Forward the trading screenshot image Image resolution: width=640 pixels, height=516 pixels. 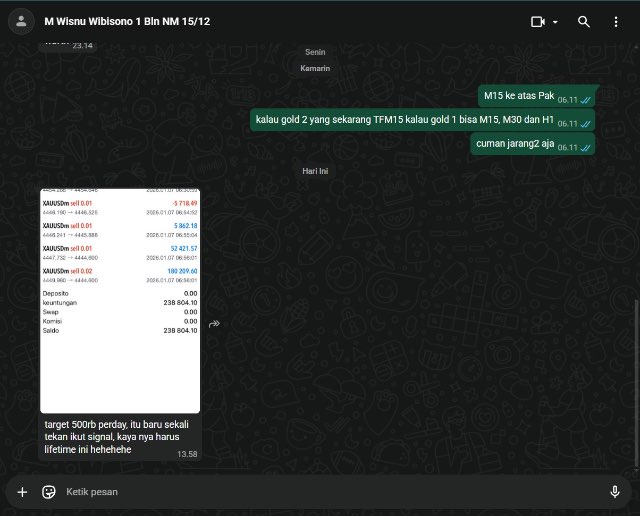click(x=214, y=324)
